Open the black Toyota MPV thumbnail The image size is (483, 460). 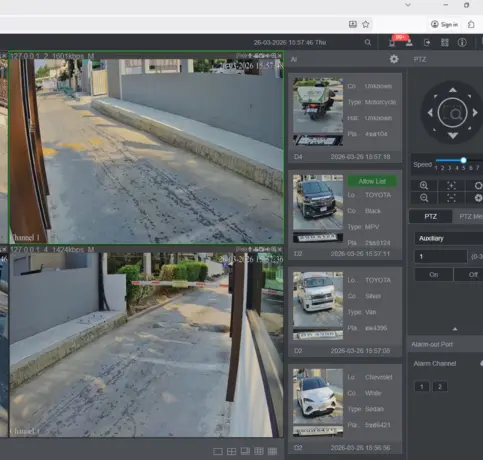click(x=318, y=202)
